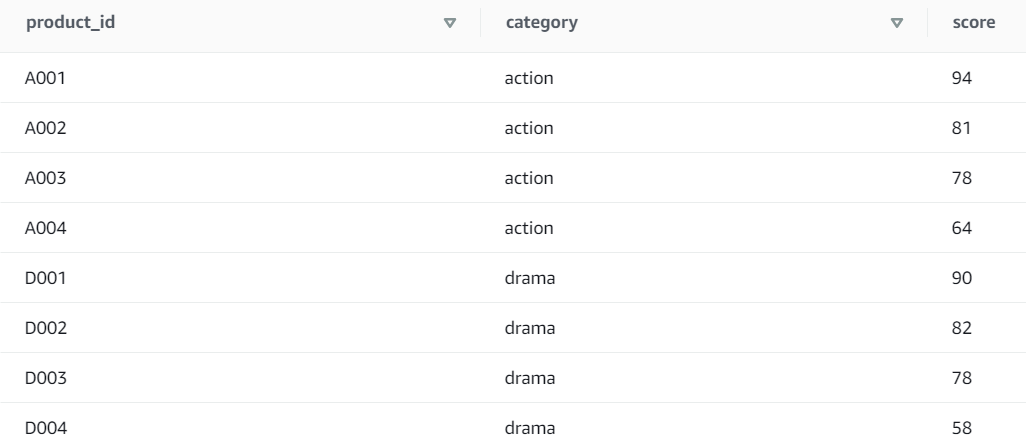Screen dimensions: 1026x446
Task: Click the score value 58
Action: [x=962, y=428]
